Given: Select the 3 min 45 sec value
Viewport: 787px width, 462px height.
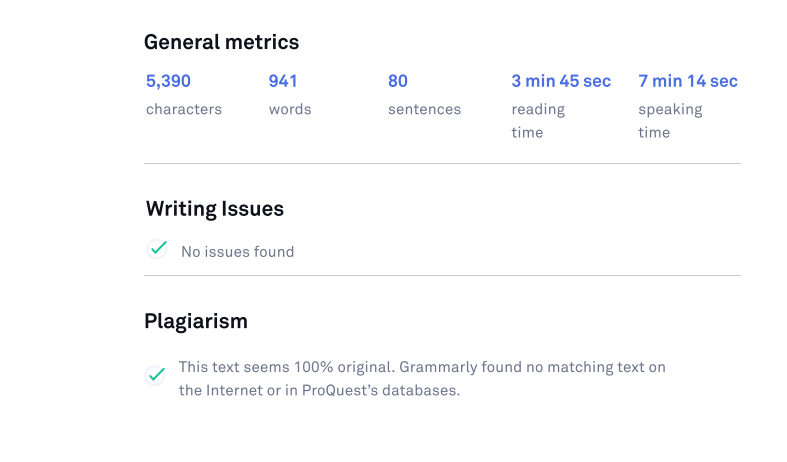Looking at the screenshot, I should (561, 81).
